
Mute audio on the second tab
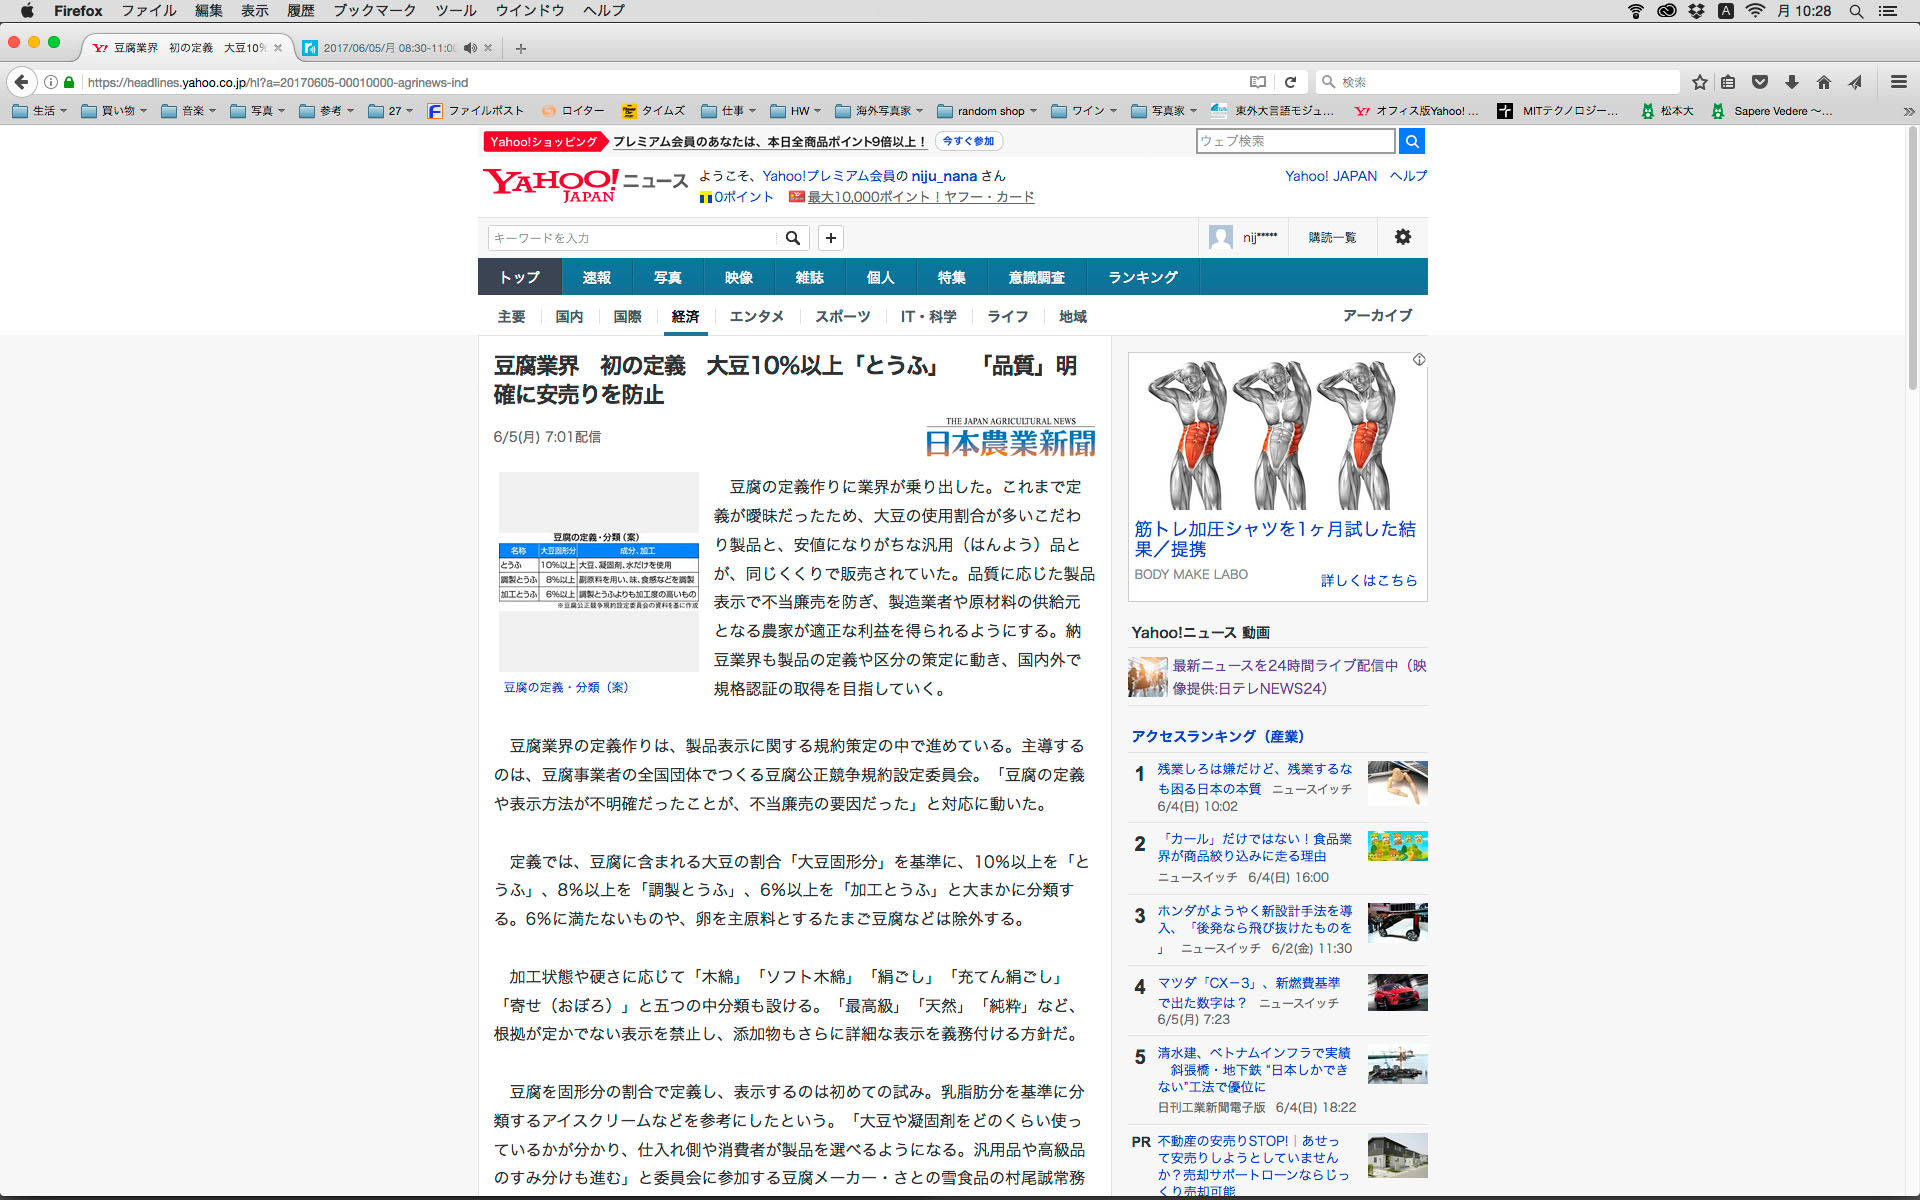click(470, 48)
